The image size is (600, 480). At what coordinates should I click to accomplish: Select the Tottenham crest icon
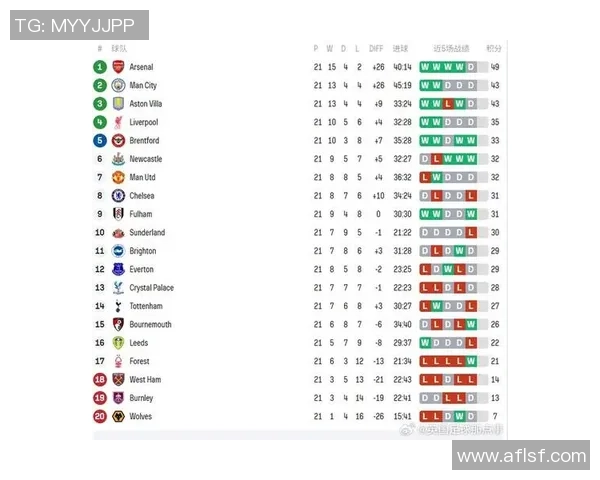[x=118, y=306]
